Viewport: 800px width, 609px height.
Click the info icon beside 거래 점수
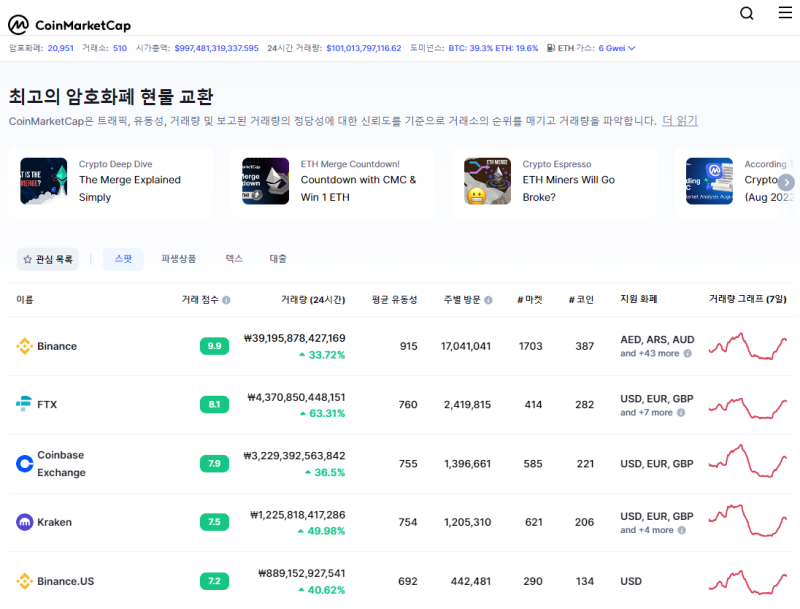227,300
